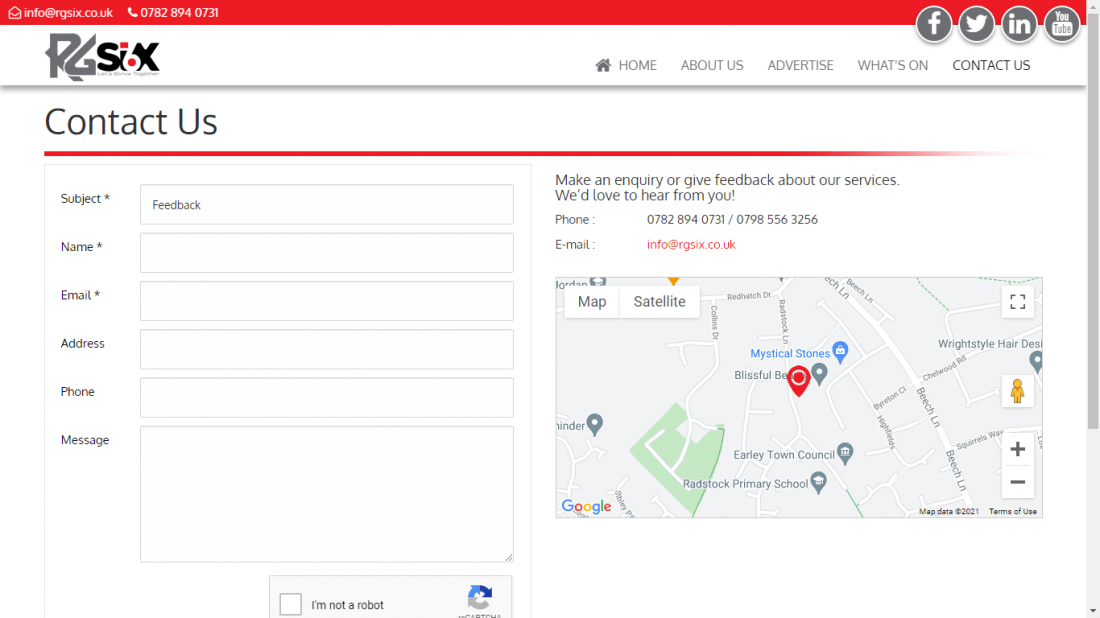Image resolution: width=1100 pixels, height=618 pixels.
Task: Go to the HOME menu item
Action: point(637,65)
